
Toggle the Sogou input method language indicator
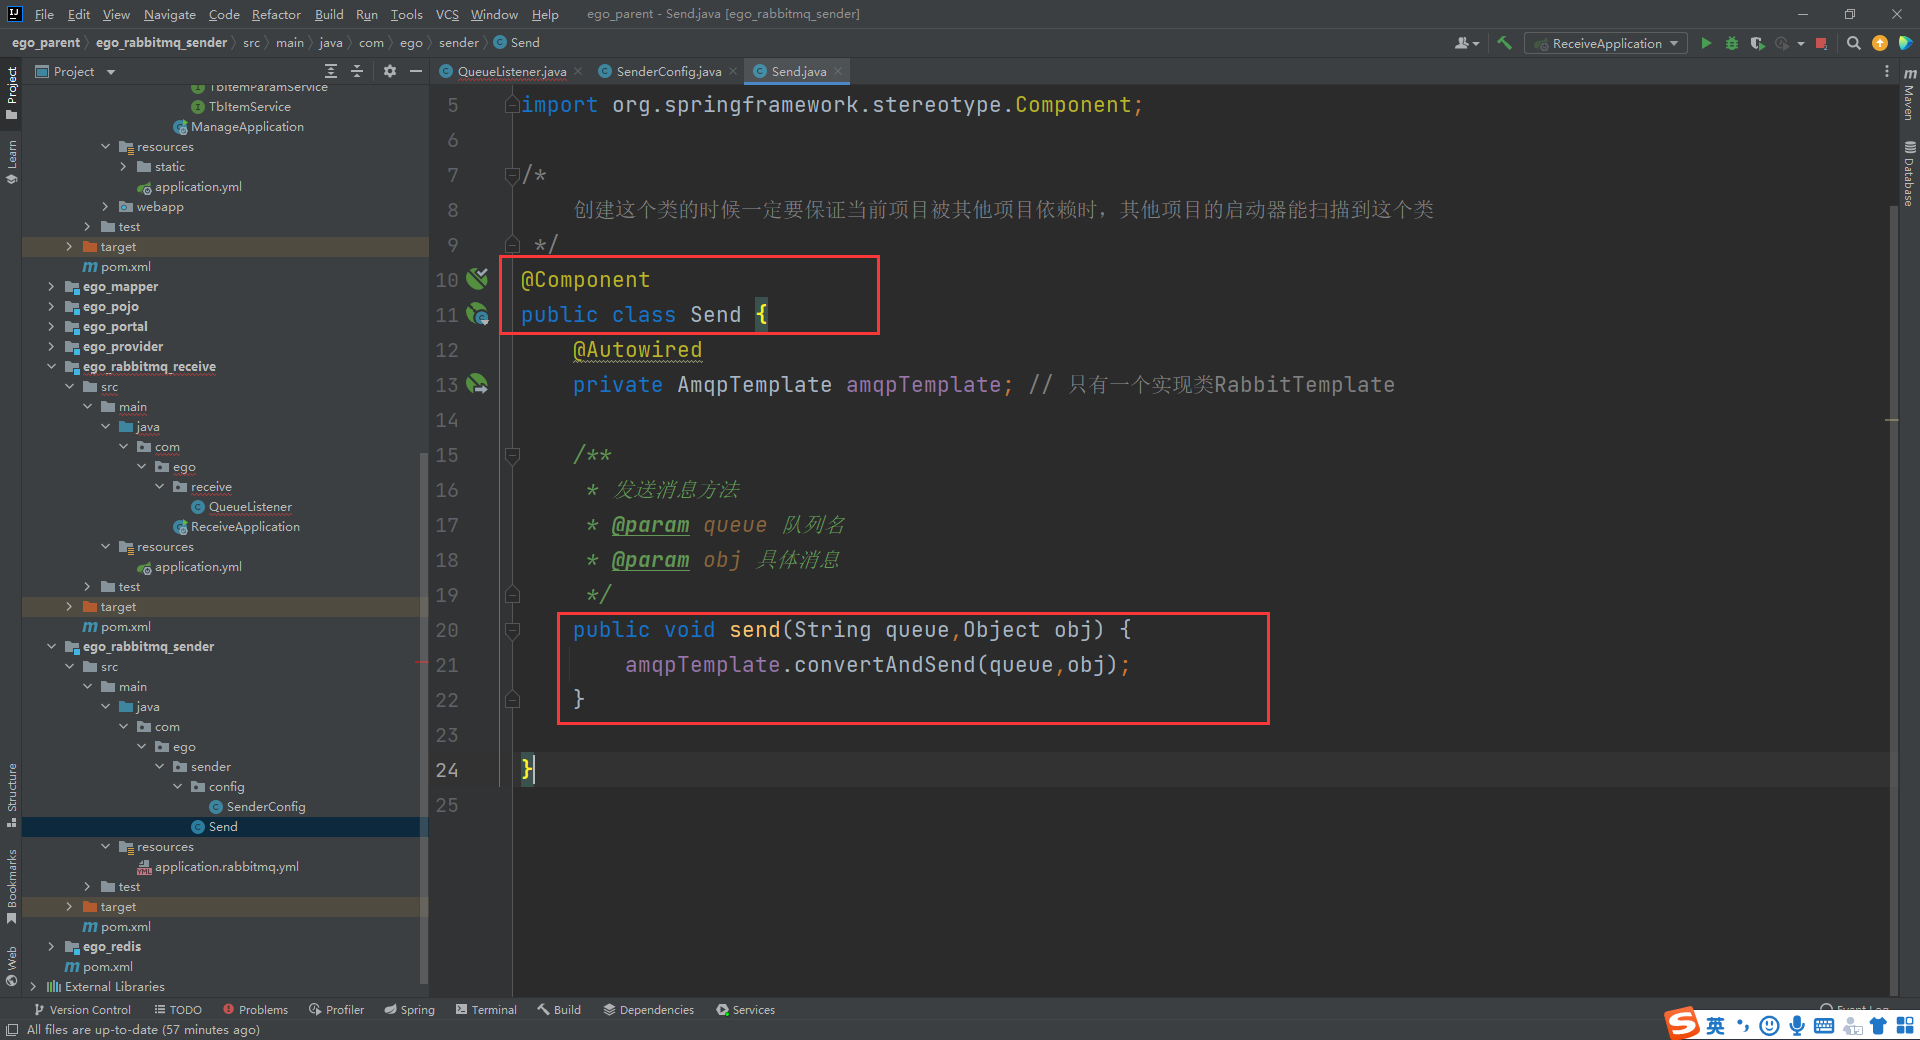click(1716, 1025)
